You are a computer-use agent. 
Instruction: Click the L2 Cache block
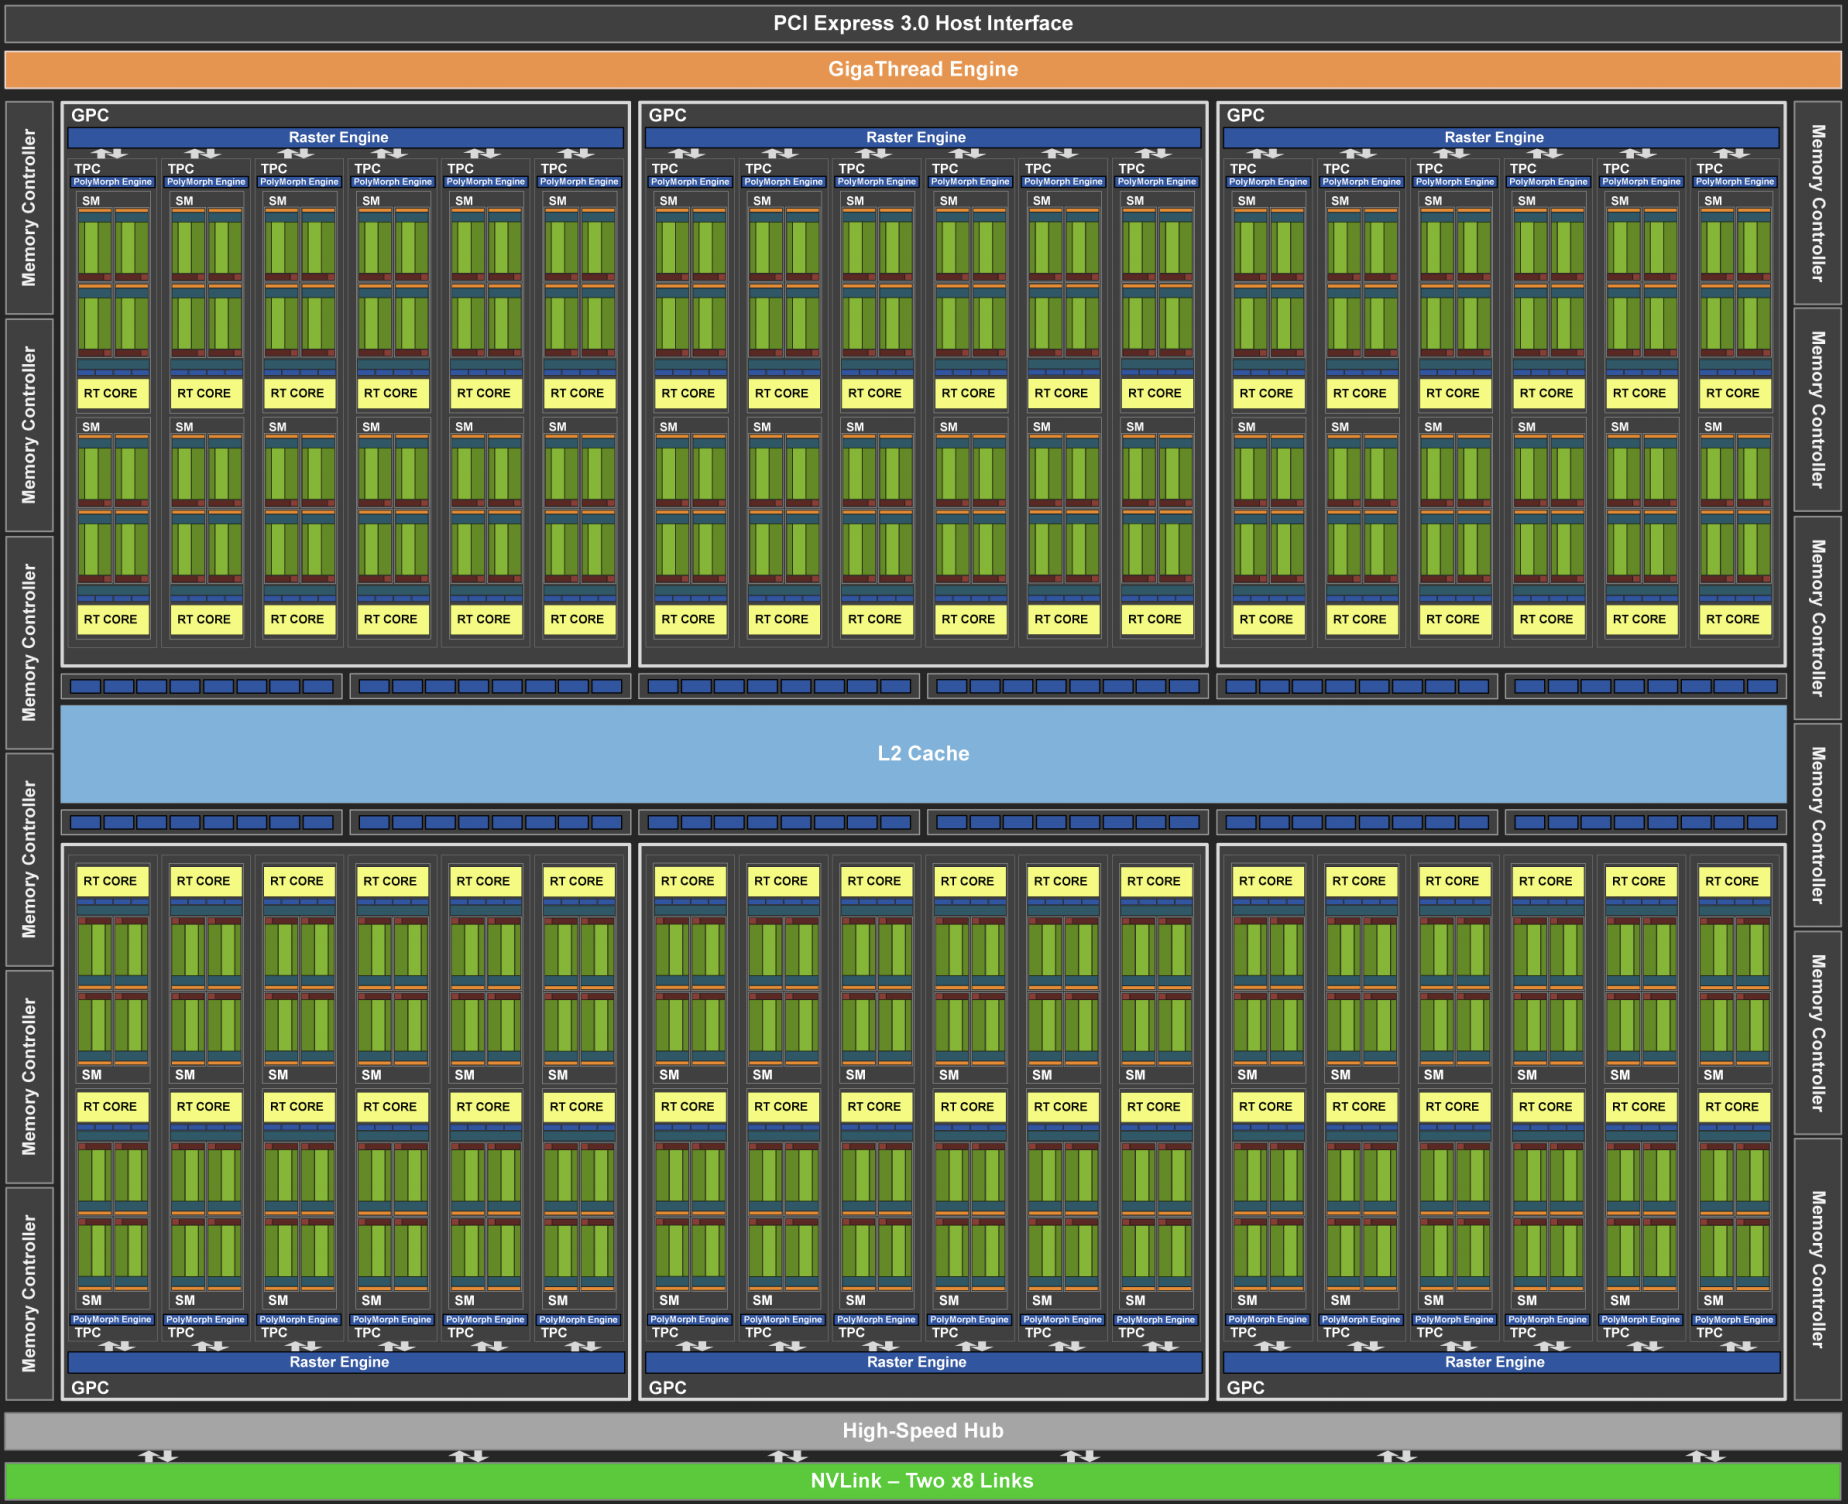point(924,753)
